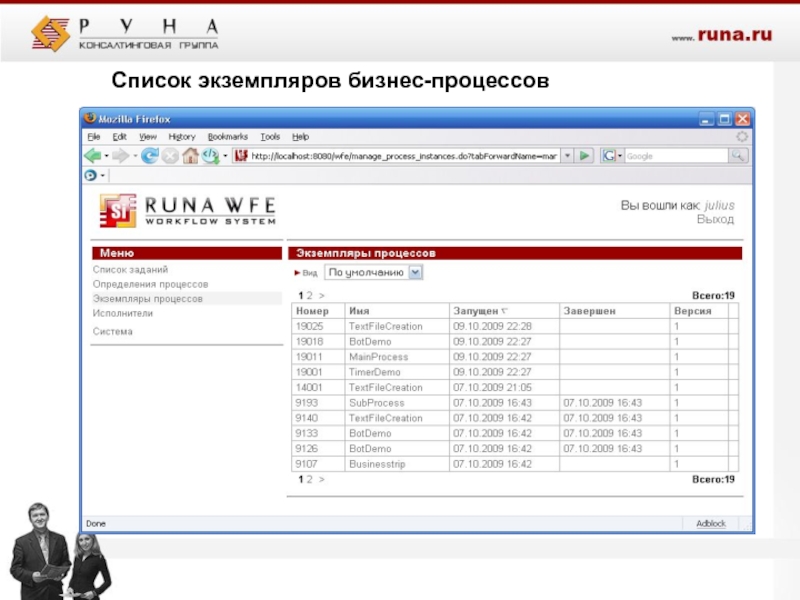Click the green Go arrow beside address bar
Screen dimensions: 800x600
point(585,156)
